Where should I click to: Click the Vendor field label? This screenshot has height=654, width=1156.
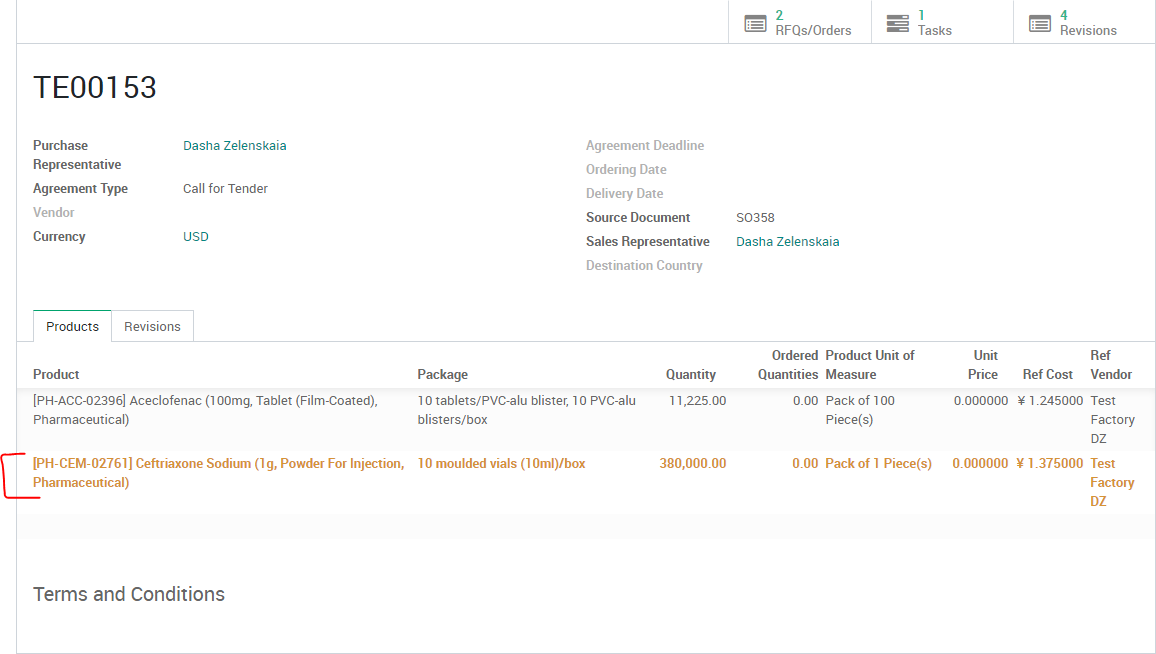pos(54,212)
